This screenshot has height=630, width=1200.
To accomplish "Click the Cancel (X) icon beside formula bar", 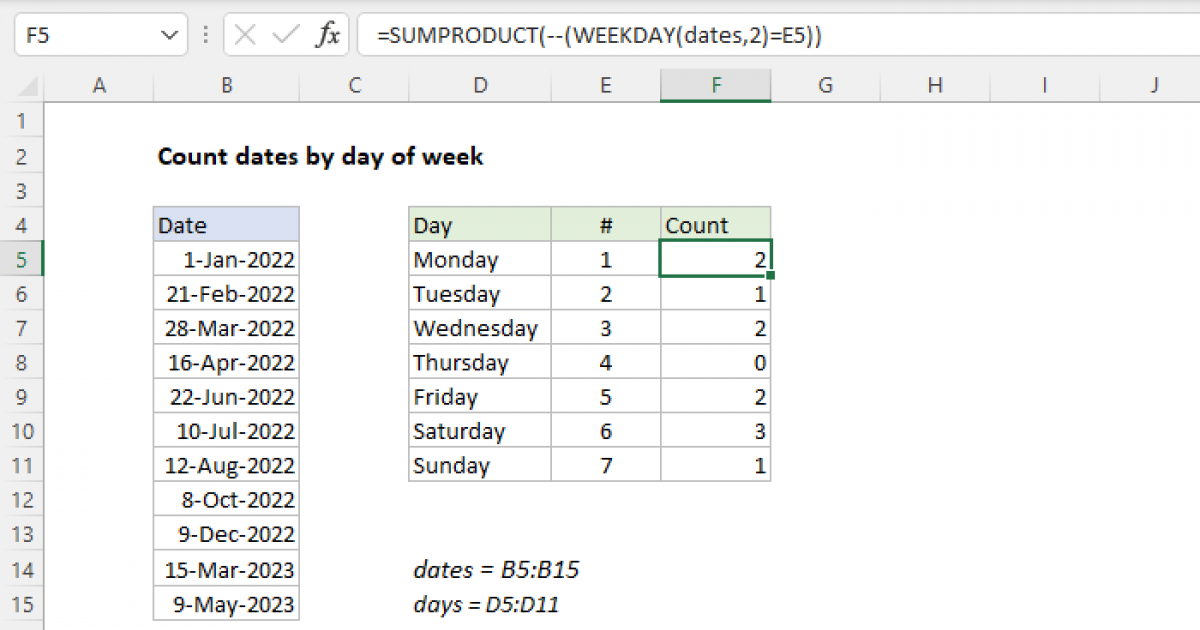I will 243,33.
